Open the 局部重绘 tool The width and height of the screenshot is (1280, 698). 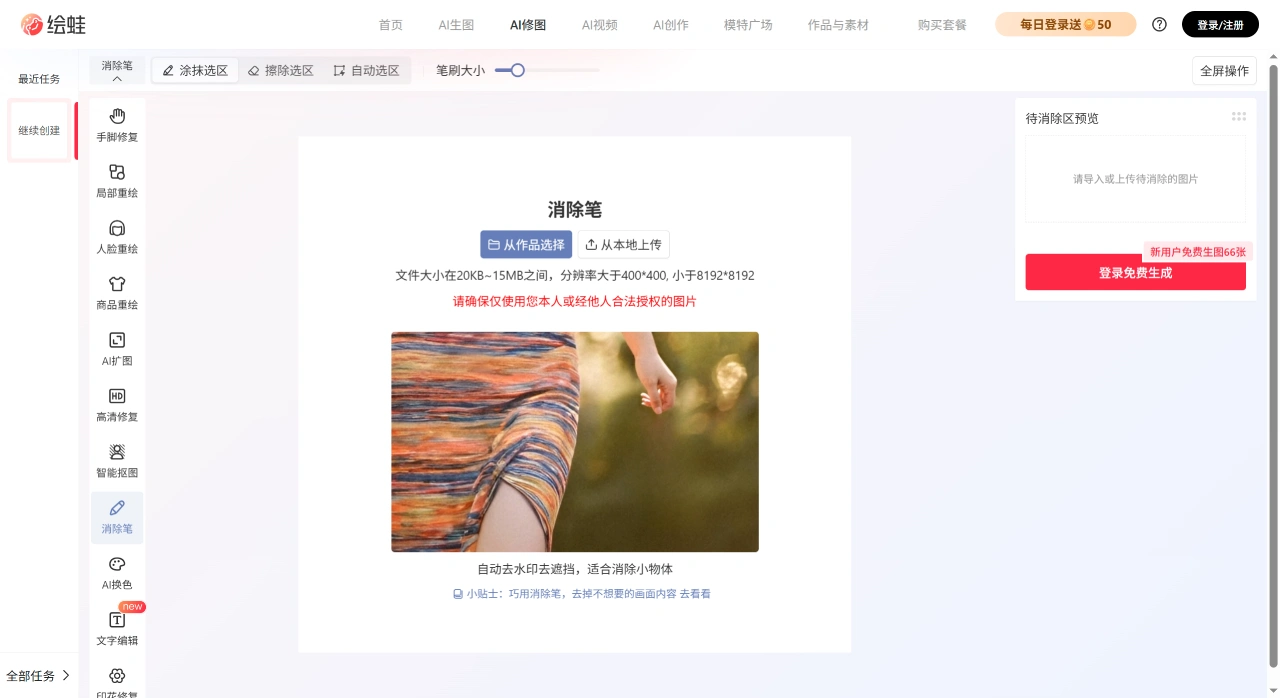(116, 180)
